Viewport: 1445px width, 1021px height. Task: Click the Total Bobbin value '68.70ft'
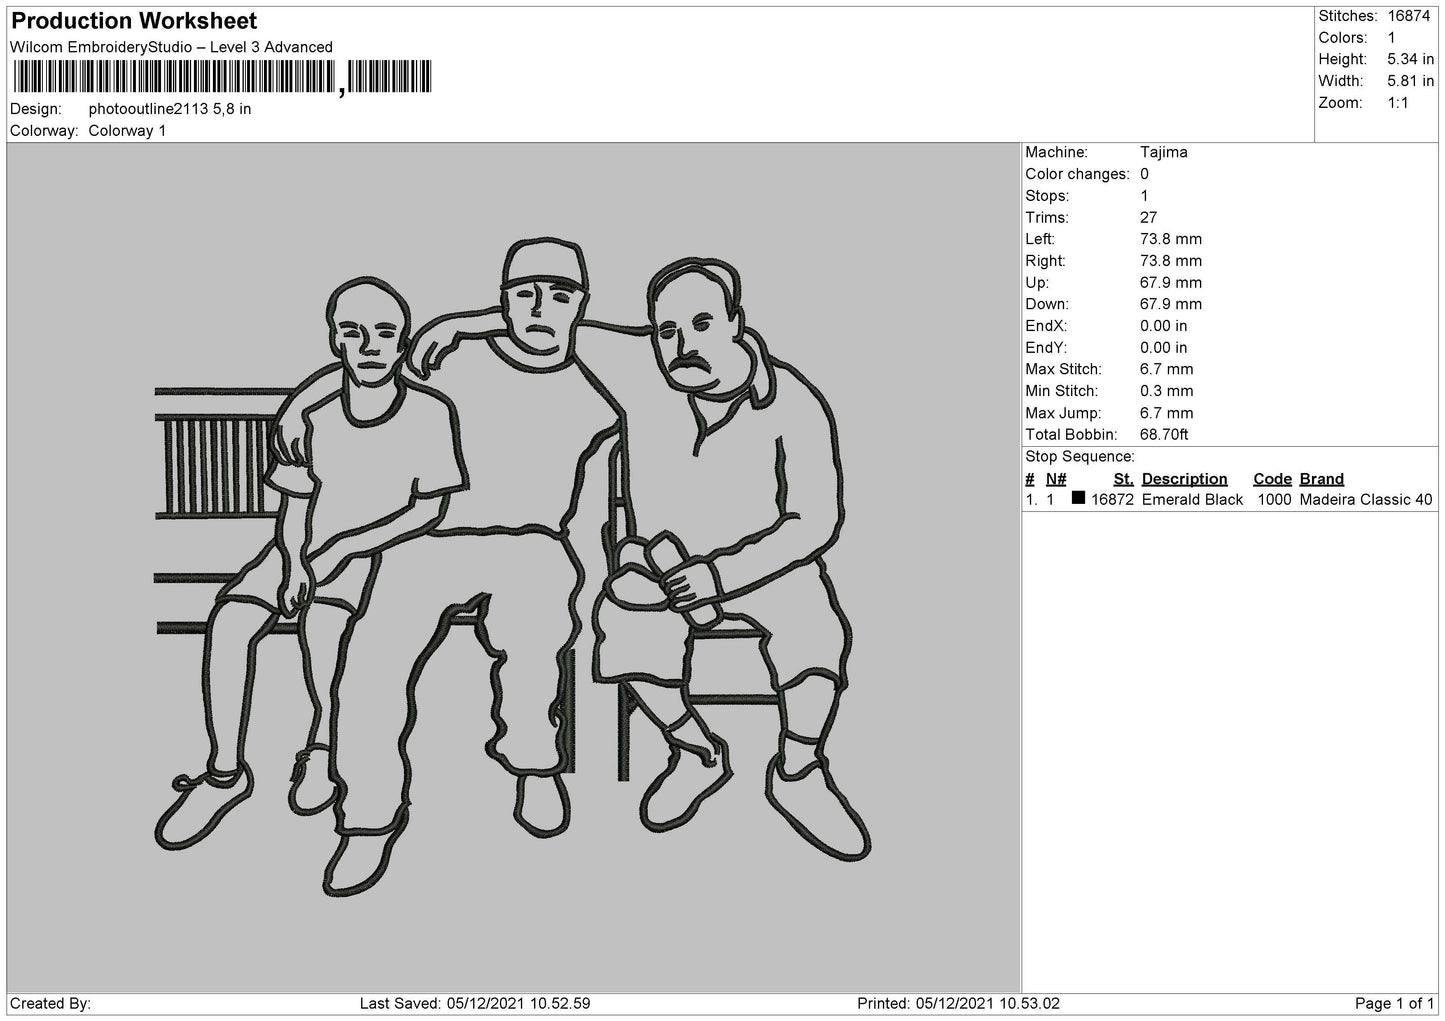click(x=1164, y=435)
